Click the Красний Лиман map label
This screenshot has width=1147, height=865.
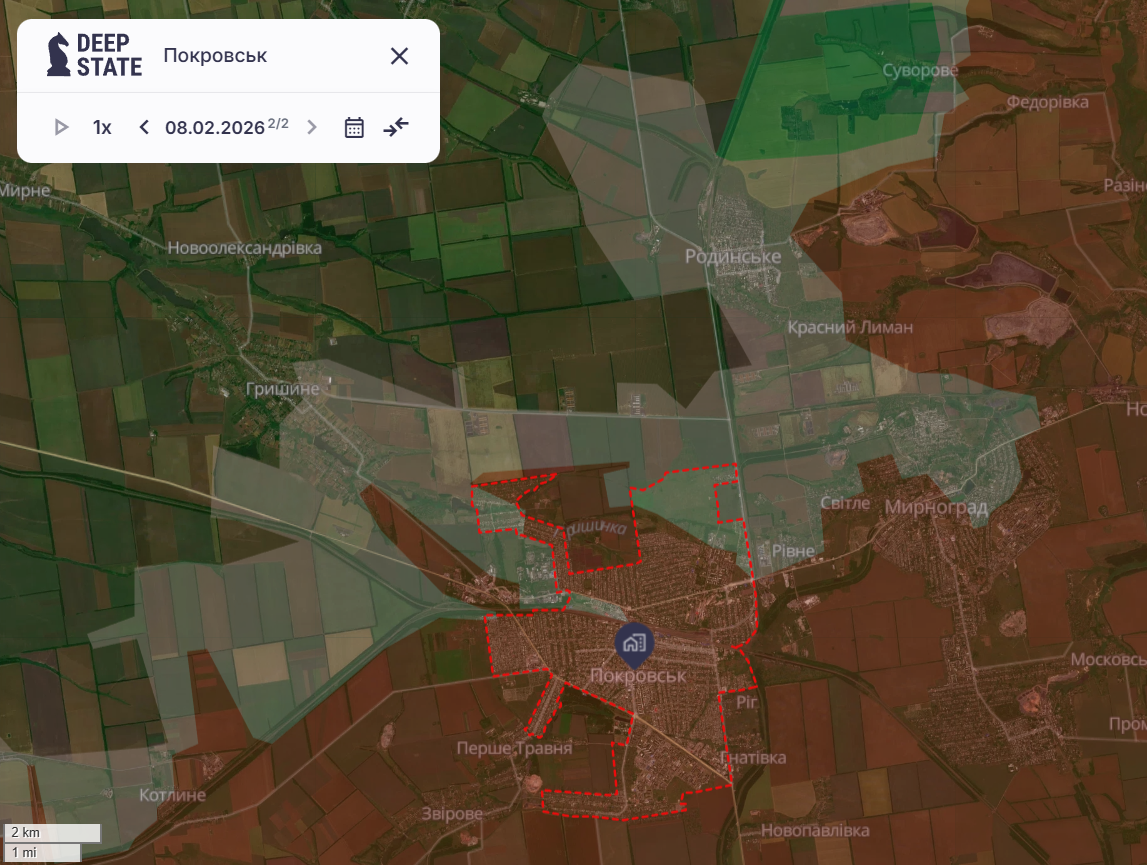(850, 327)
